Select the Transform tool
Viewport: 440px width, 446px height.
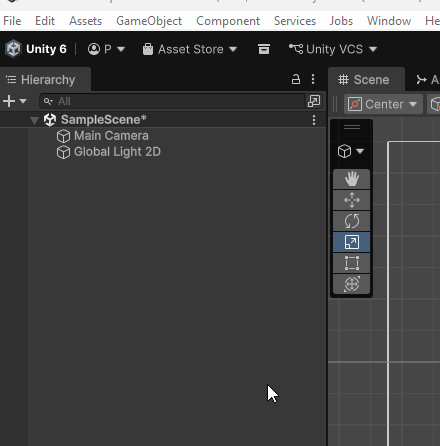[x=351, y=284]
